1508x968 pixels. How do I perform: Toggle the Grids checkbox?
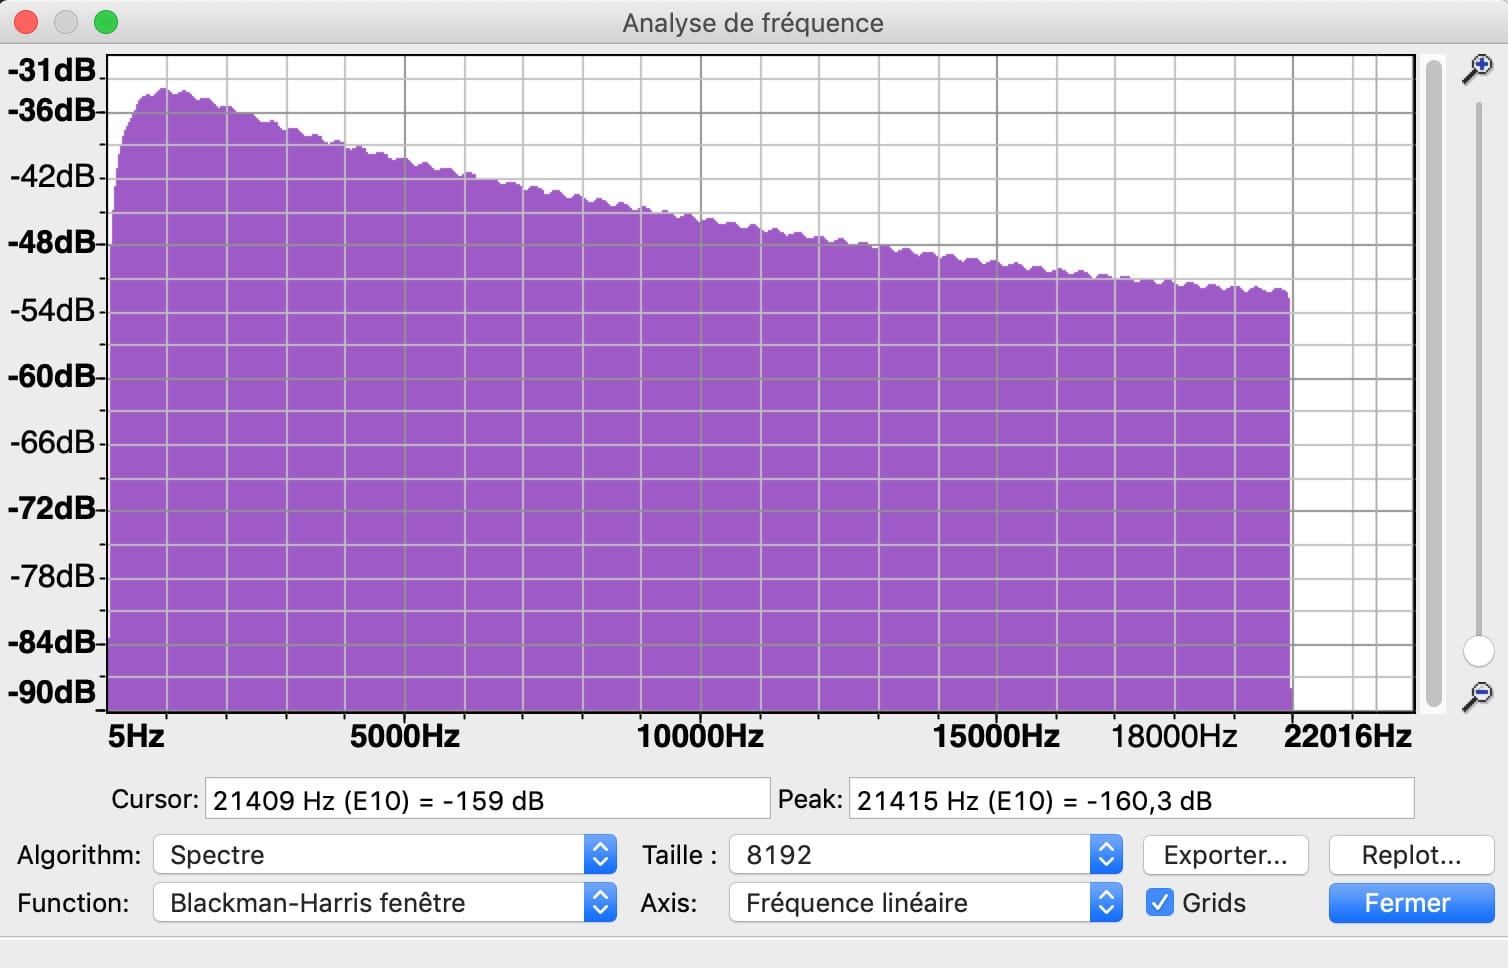[1159, 902]
